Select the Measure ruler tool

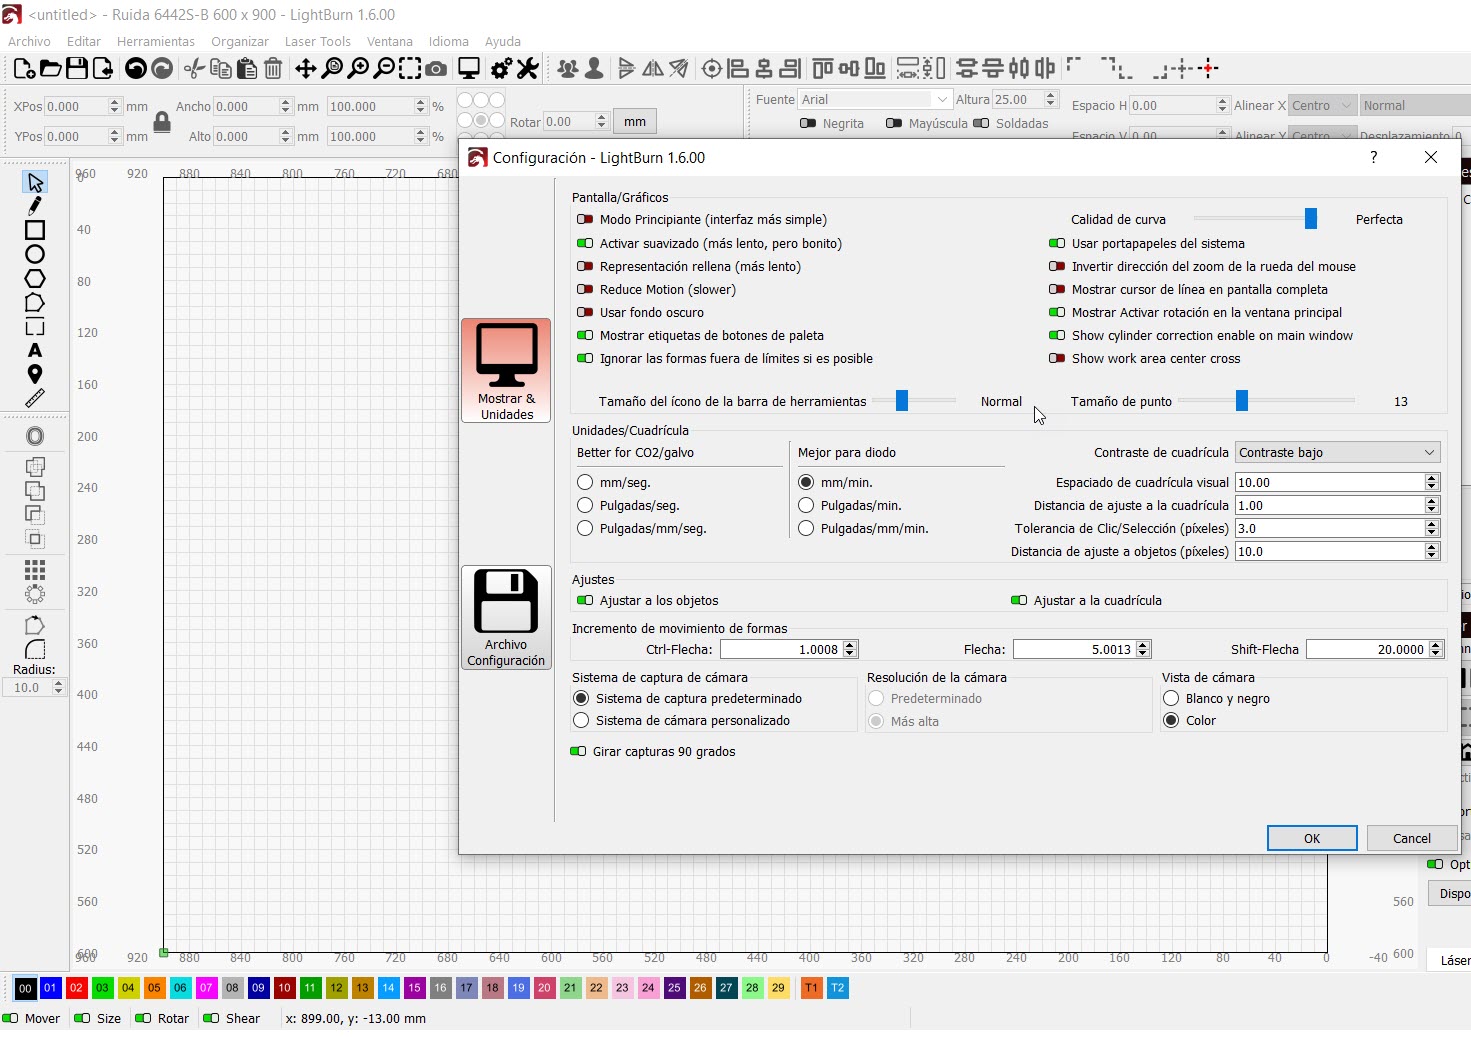coord(35,398)
